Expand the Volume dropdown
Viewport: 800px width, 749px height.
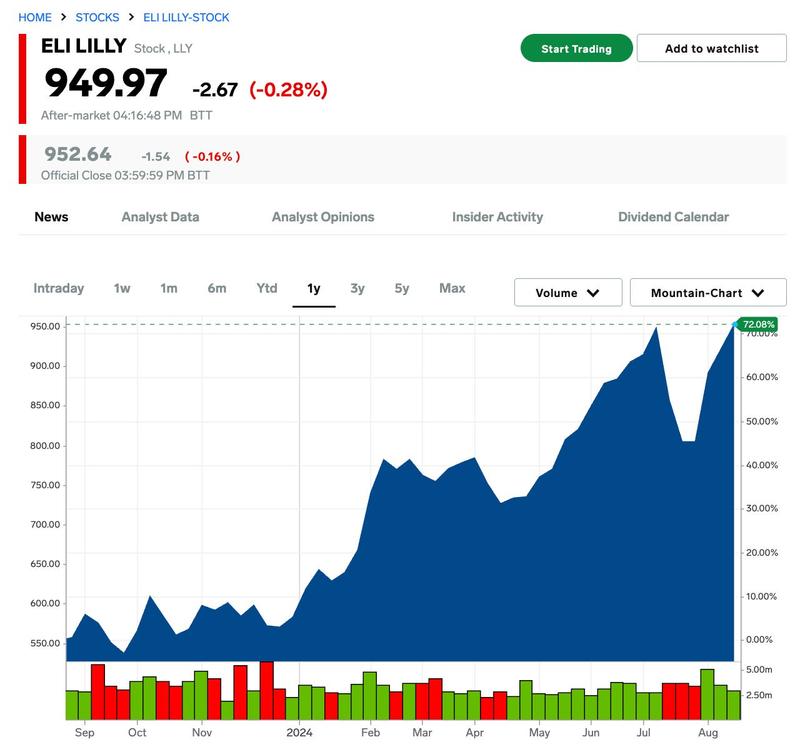click(568, 293)
